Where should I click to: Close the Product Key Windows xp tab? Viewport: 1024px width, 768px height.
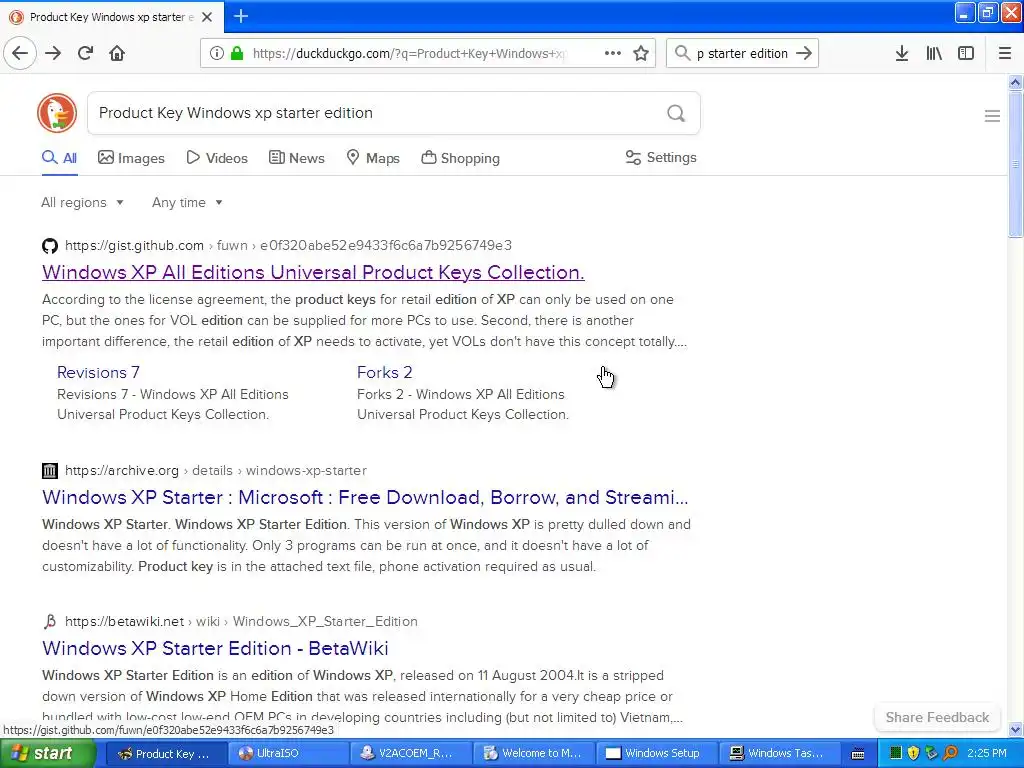[207, 17]
